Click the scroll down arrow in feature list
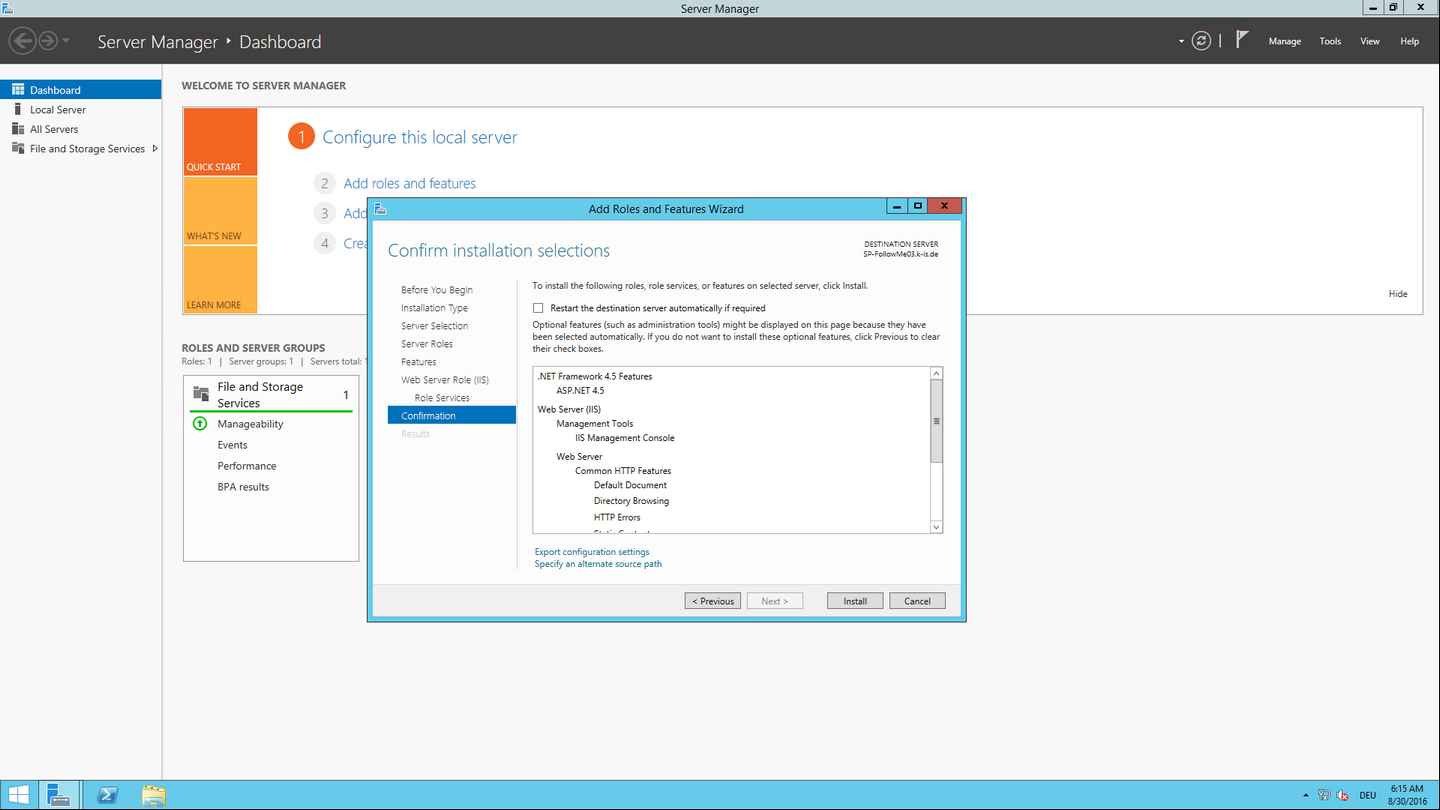The image size is (1440, 810). (937, 526)
